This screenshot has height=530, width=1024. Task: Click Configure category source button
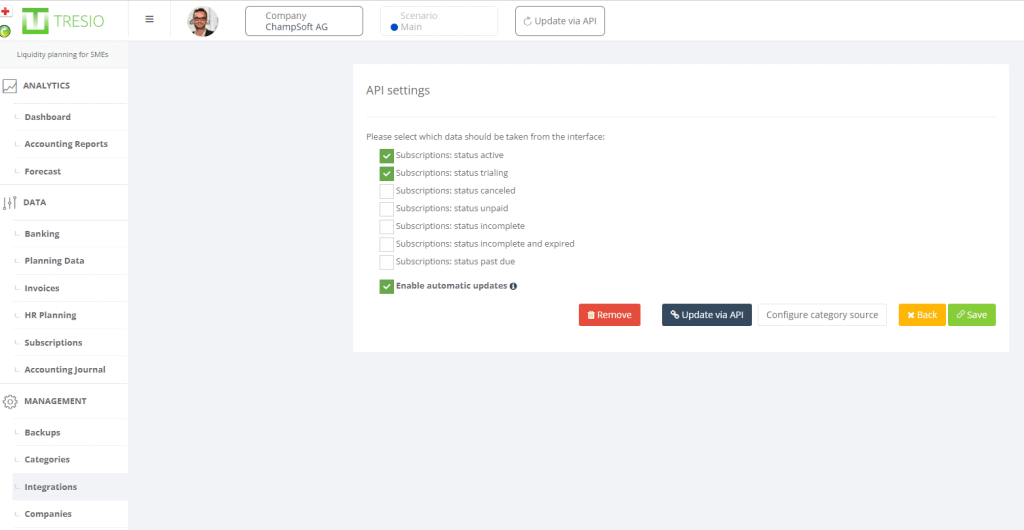click(x=822, y=315)
